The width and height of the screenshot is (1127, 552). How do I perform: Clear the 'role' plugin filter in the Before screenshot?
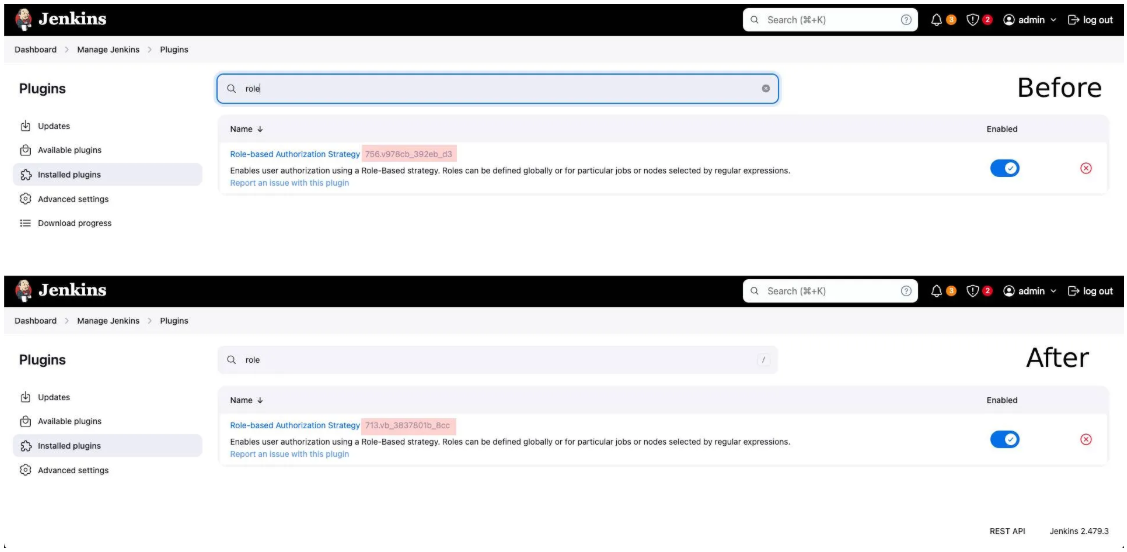point(765,88)
